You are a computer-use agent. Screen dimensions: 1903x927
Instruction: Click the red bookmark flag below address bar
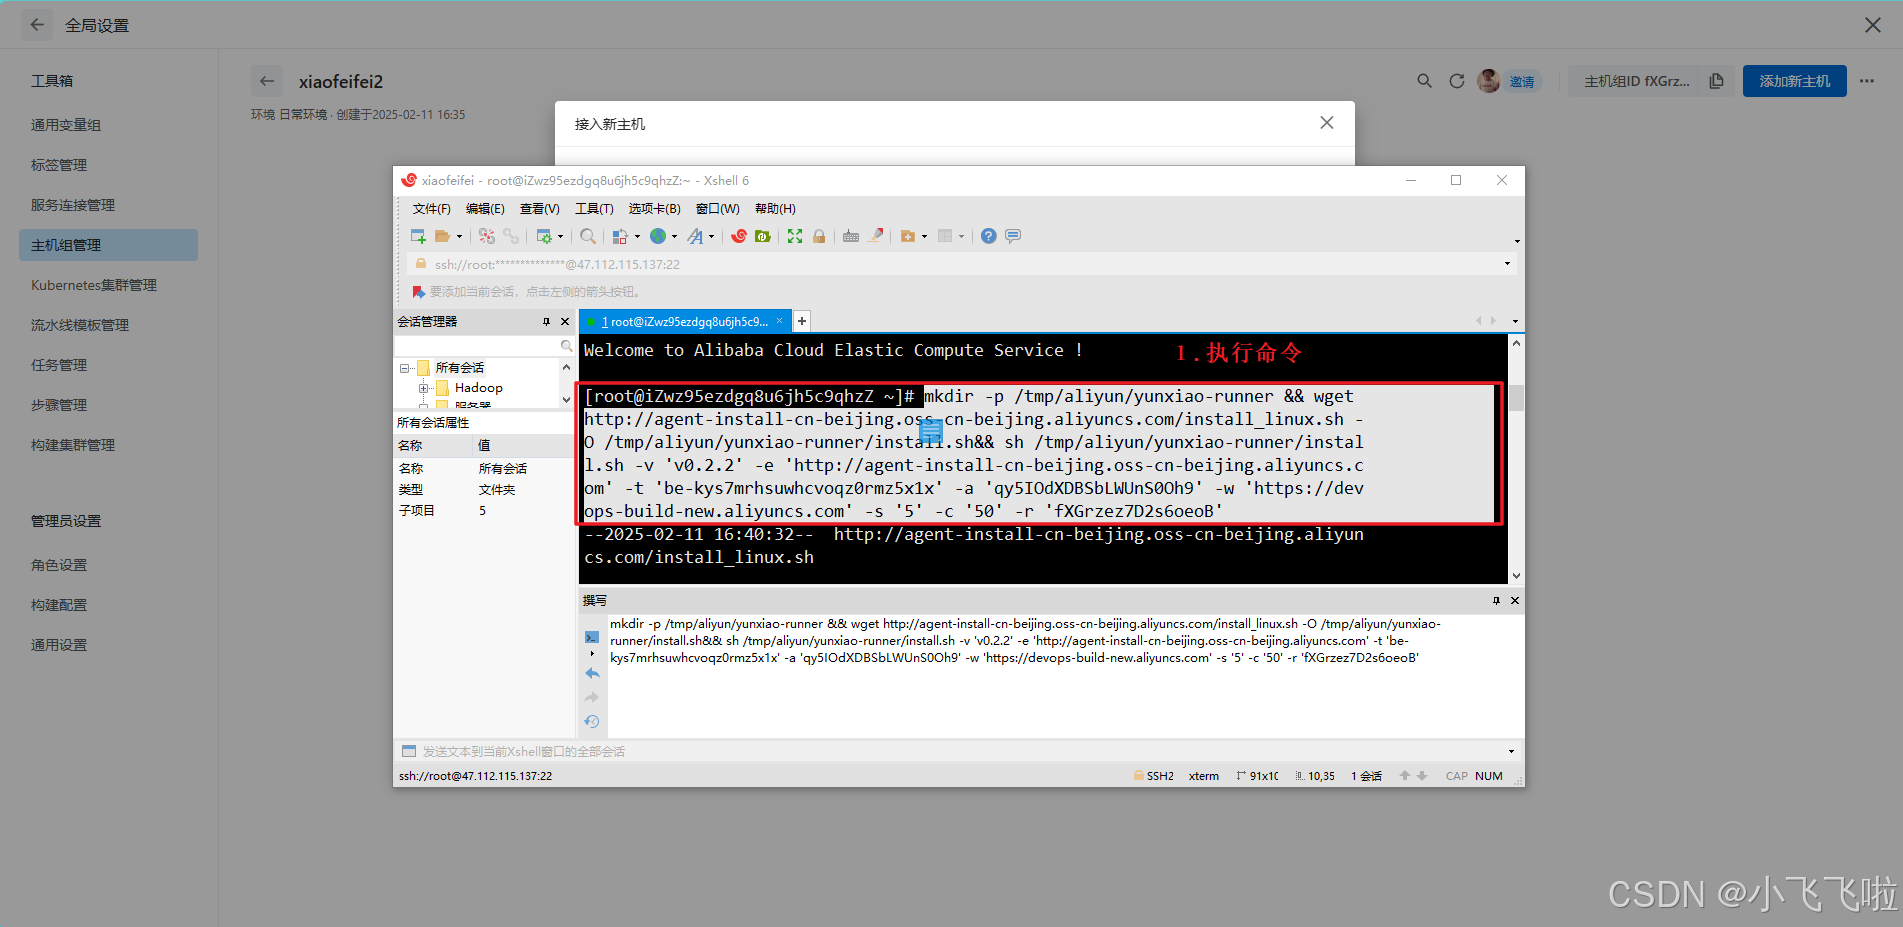click(419, 291)
